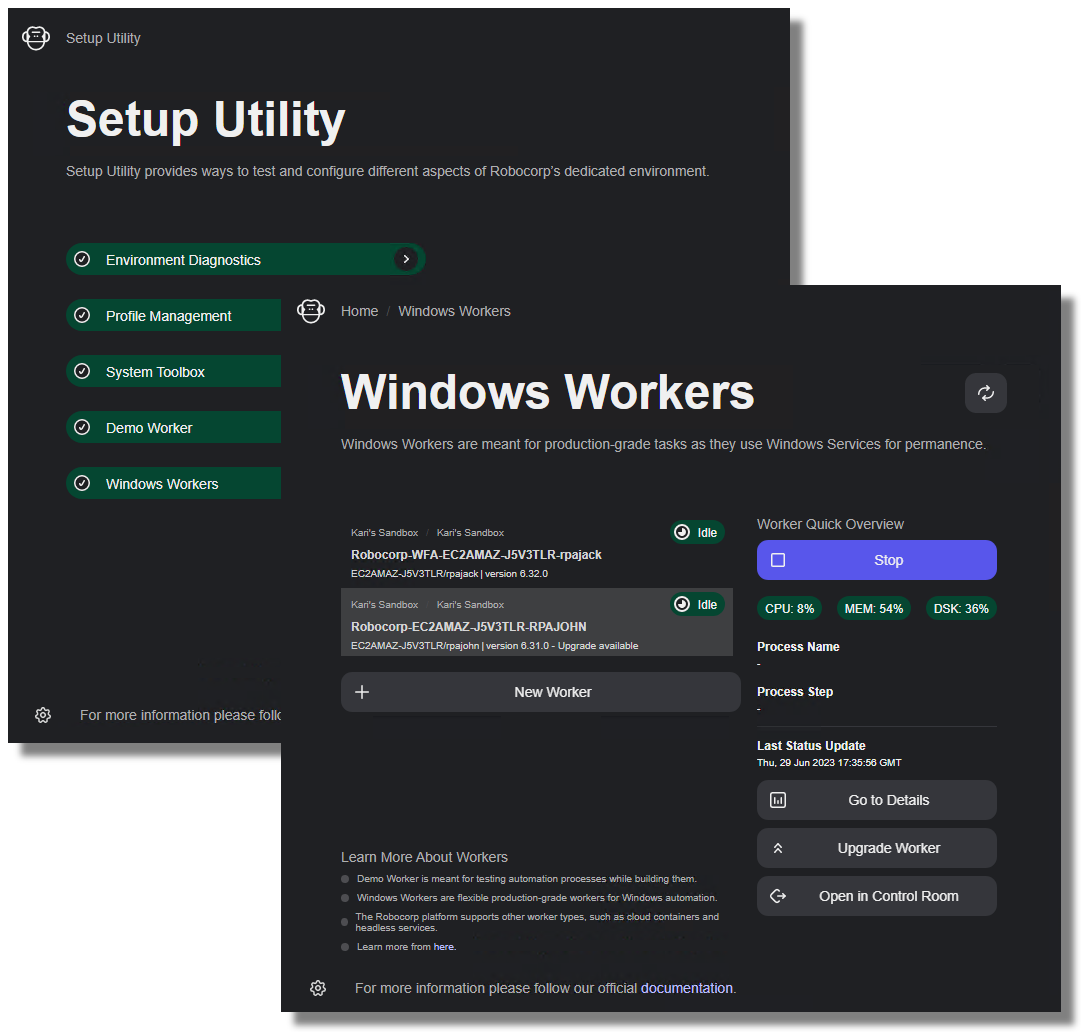Click 'version 6.31.0 - Upgrade available' text
The width and height of the screenshot is (1081, 1032).
pyautogui.click(x=562, y=646)
